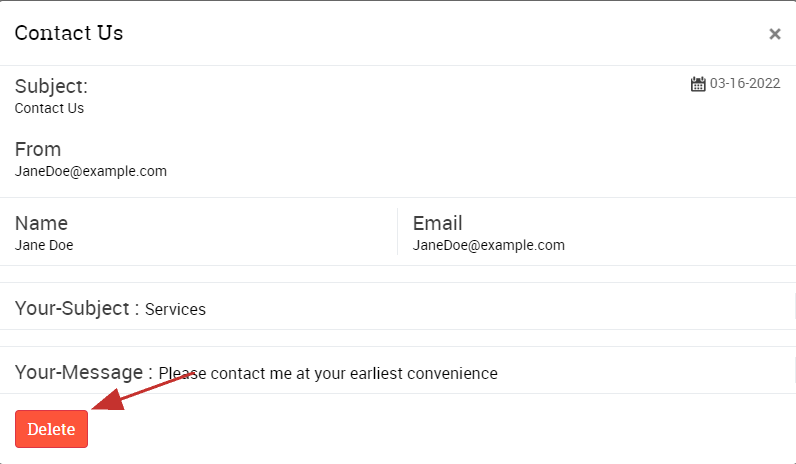Click the vertical divider between Name and Email

(x=397, y=231)
